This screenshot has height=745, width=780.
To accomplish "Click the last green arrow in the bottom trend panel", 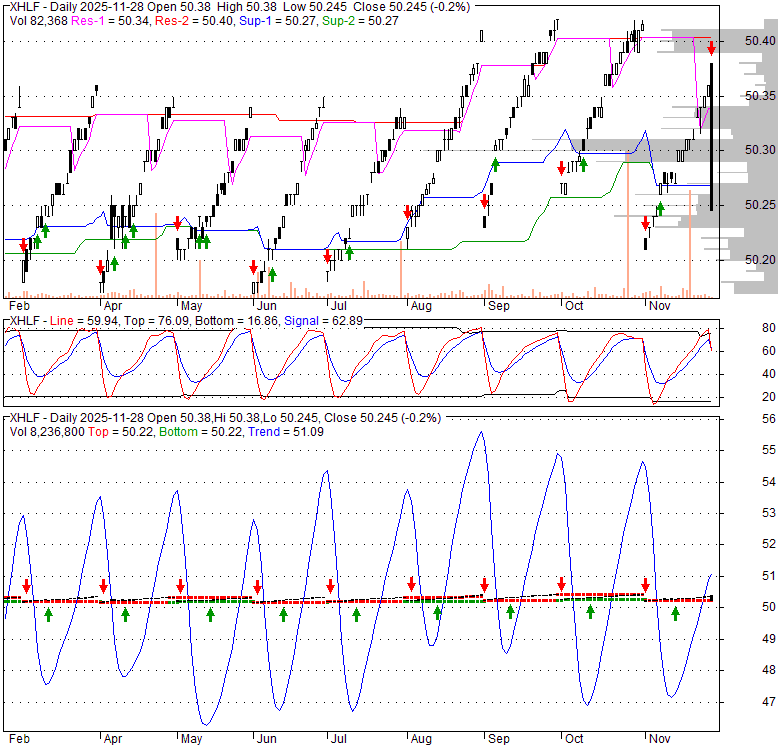I will [x=676, y=613].
